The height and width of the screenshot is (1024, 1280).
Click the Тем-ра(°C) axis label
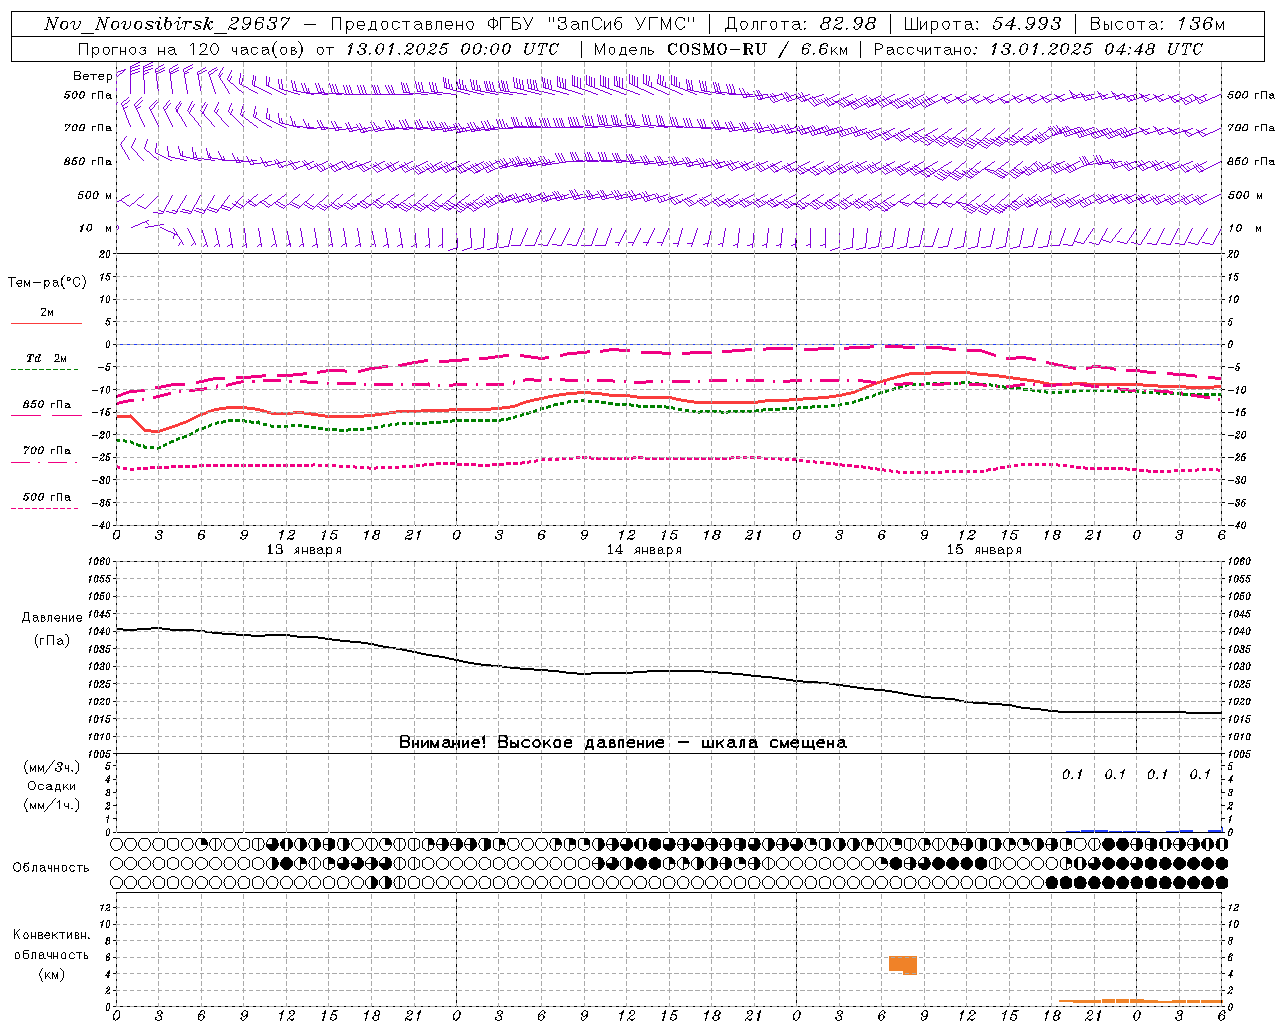47,283
